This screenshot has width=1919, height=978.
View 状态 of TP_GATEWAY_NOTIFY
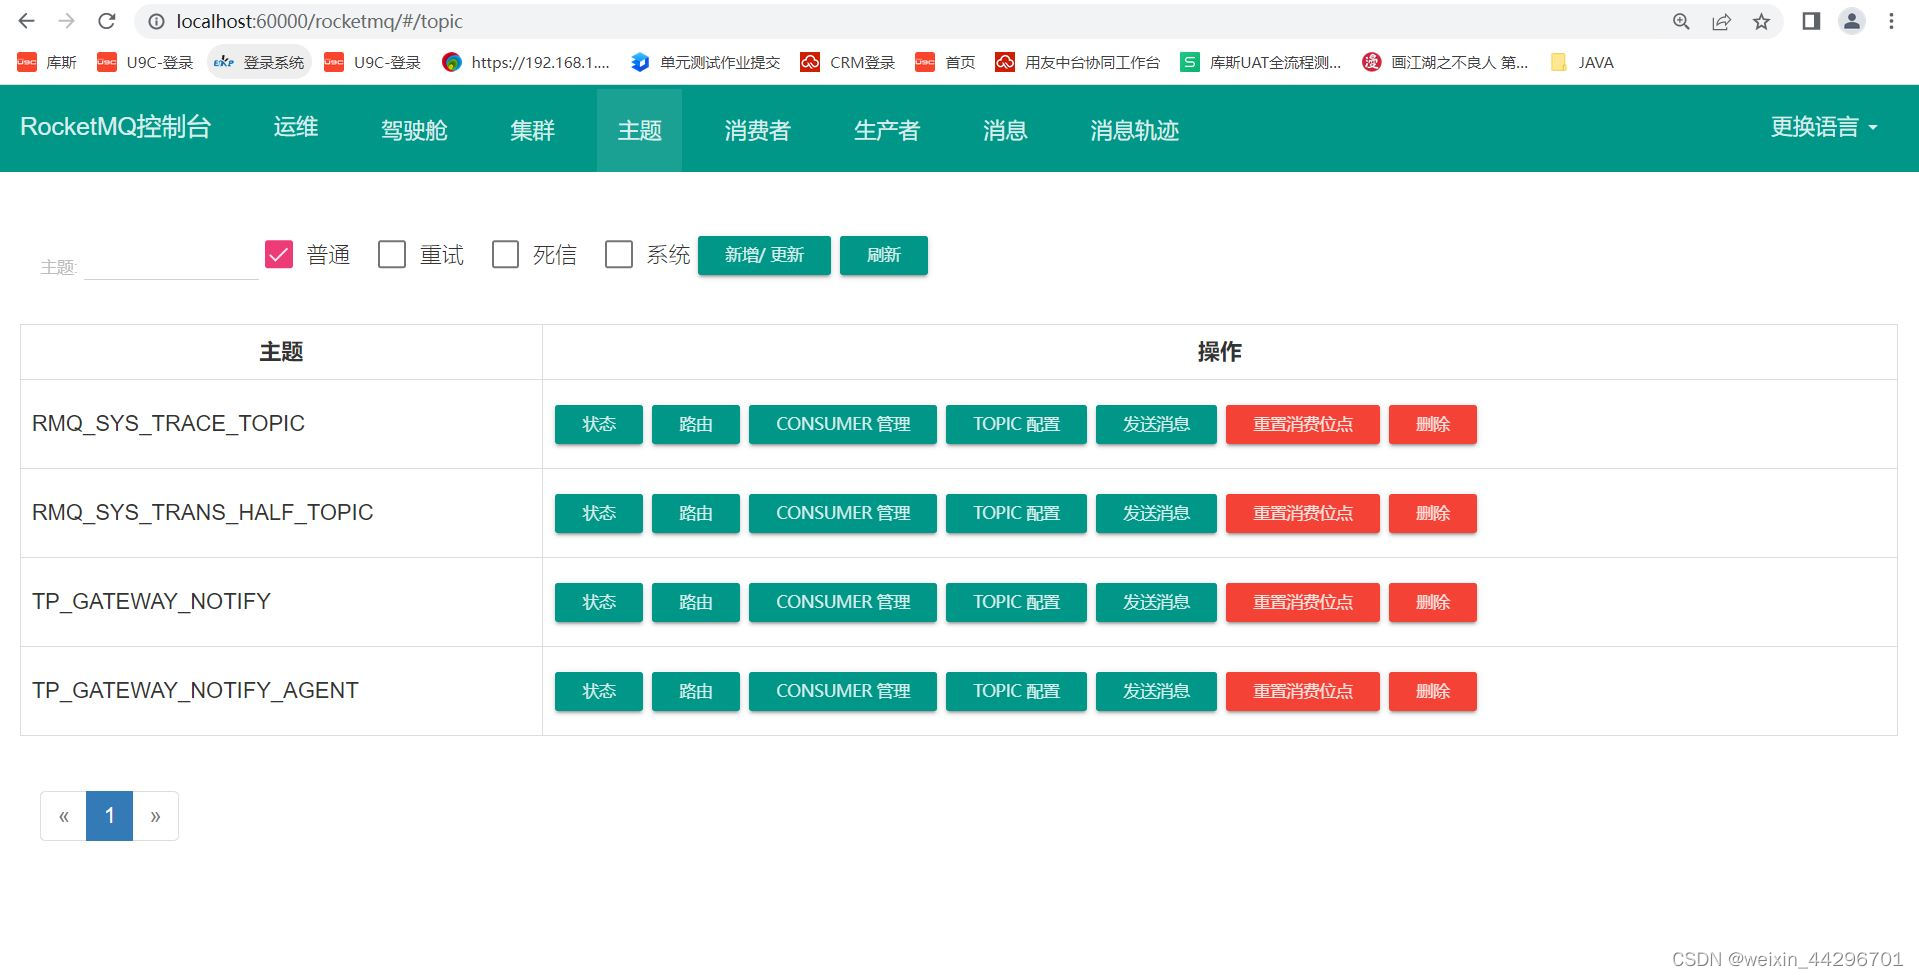pos(599,602)
